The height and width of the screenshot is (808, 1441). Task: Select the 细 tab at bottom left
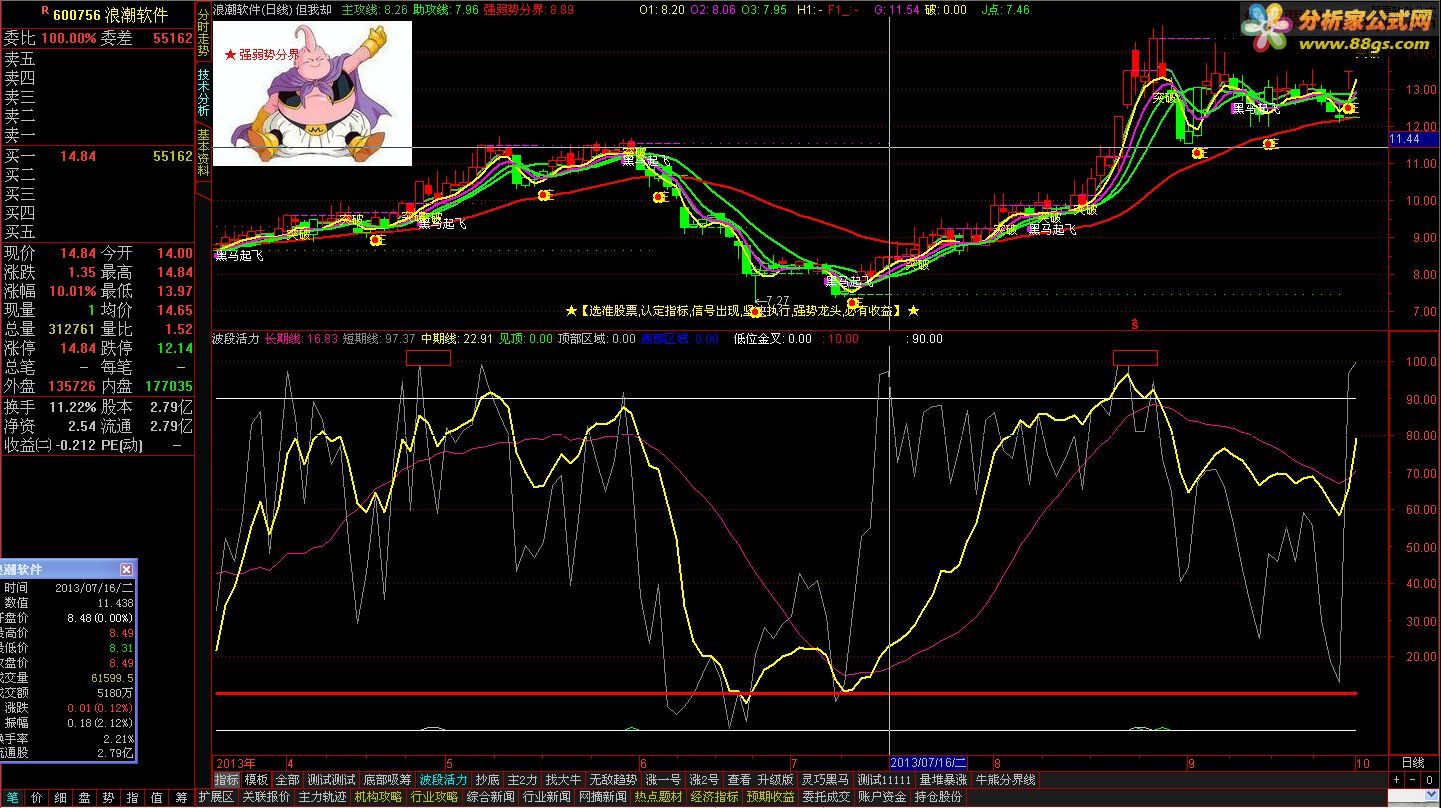(x=60, y=797)
